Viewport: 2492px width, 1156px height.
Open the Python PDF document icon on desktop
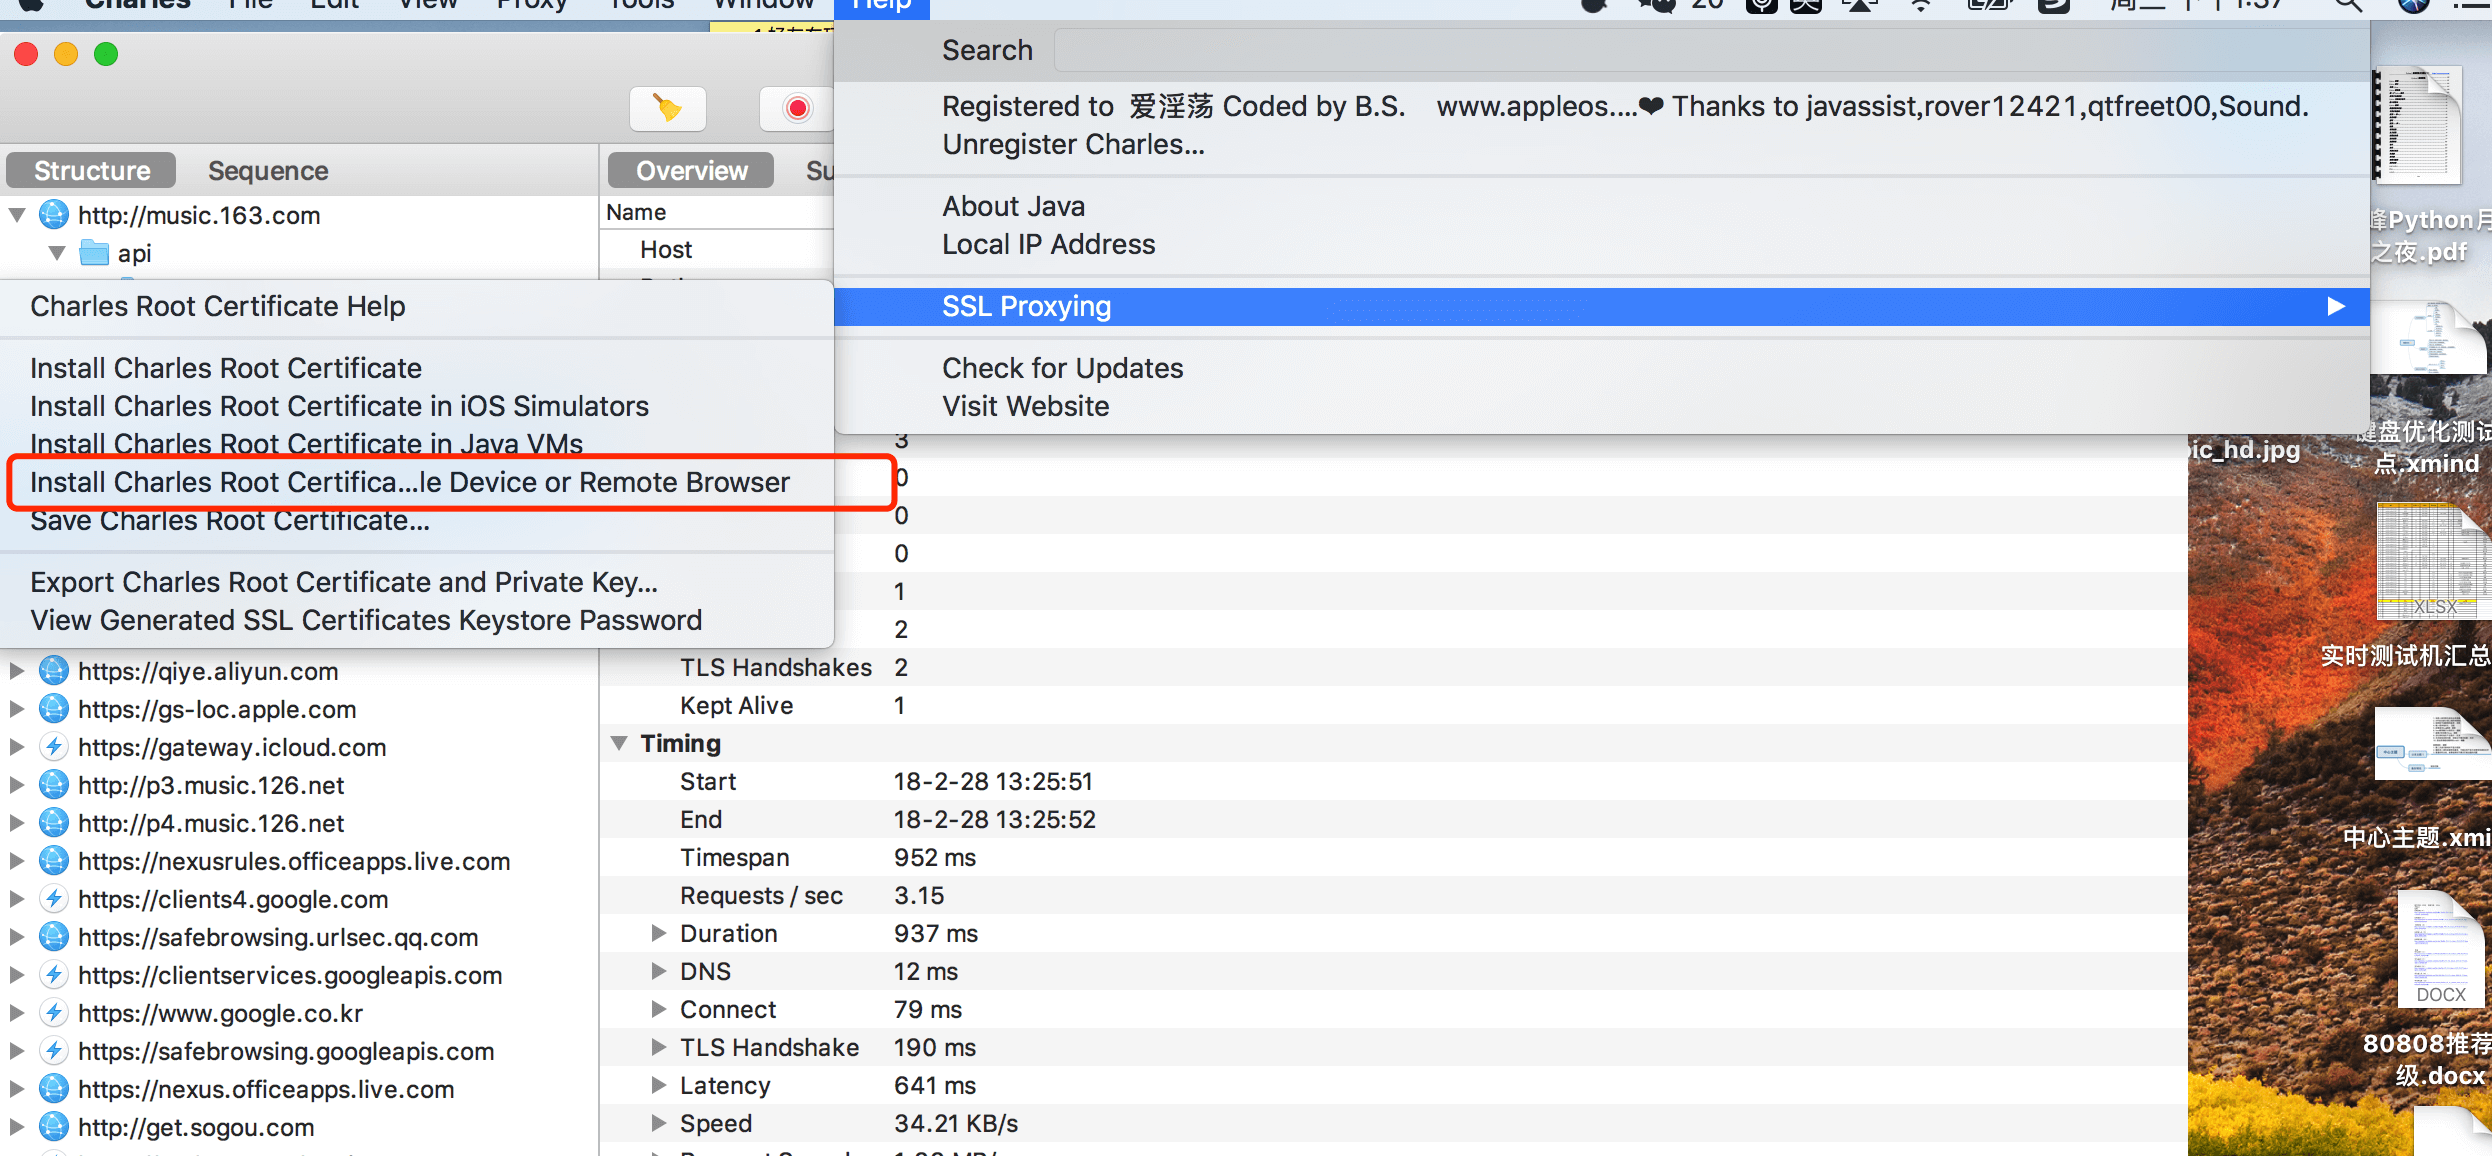pyautogui.click(x=2418, y=125)
